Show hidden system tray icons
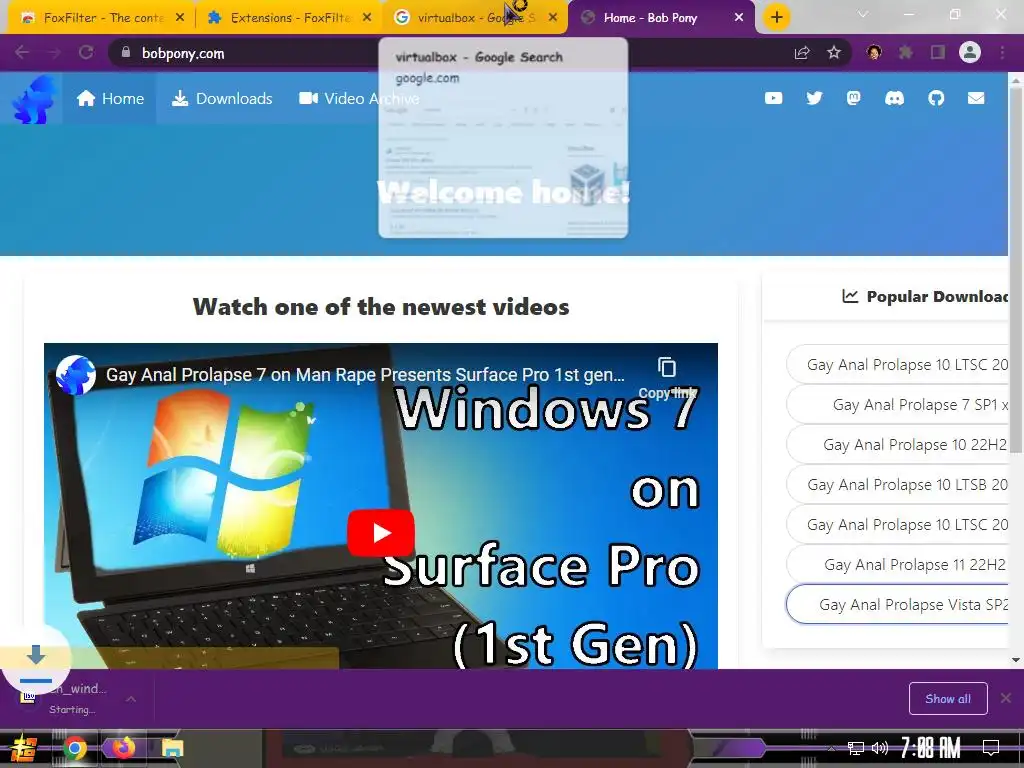The height and width of the screenshot is (768, 1024). (831, 748)
